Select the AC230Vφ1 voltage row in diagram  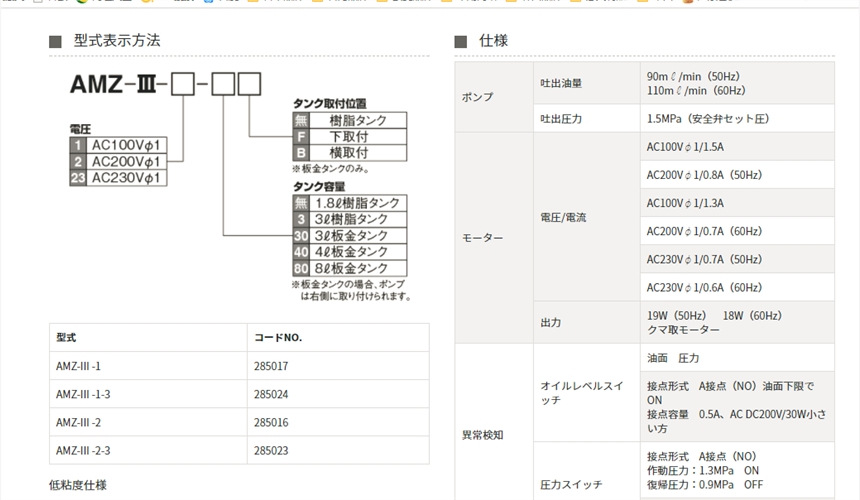point(130,178)
